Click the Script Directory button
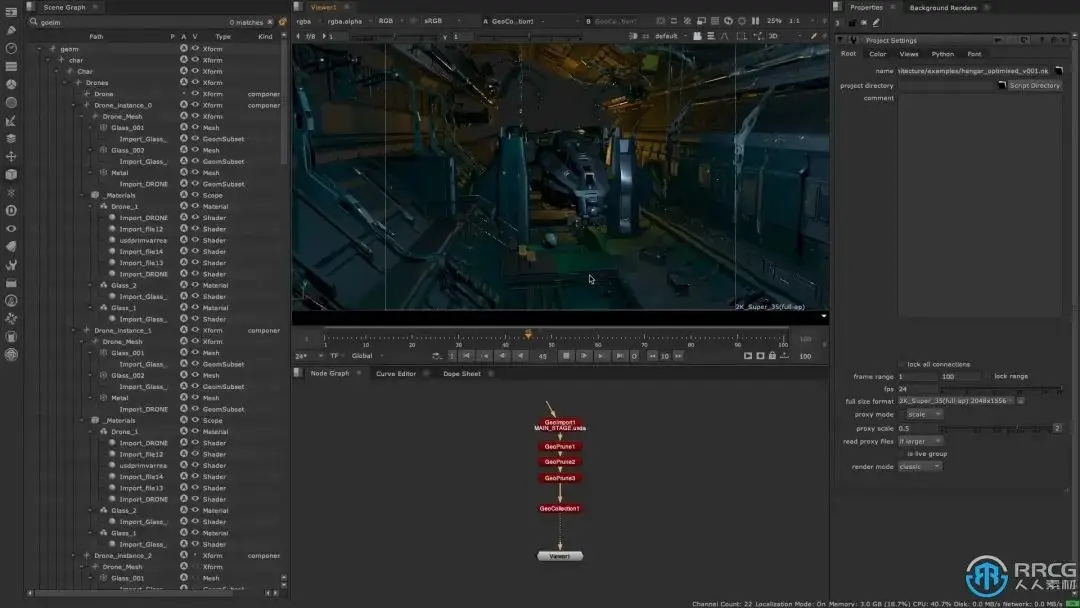1080x608 pixels. [1034, 85]
